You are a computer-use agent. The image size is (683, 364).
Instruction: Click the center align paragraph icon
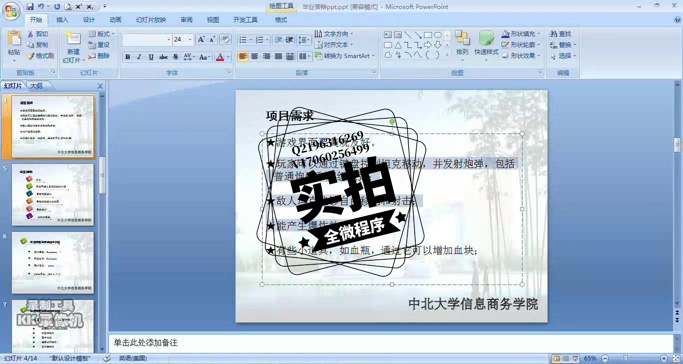(x=255, y=56)
